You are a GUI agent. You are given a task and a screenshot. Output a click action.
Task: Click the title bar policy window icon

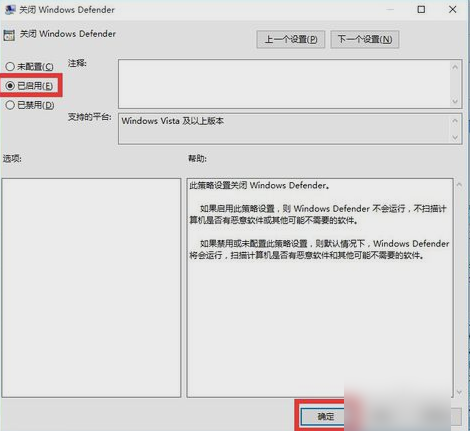pos(10,10)
